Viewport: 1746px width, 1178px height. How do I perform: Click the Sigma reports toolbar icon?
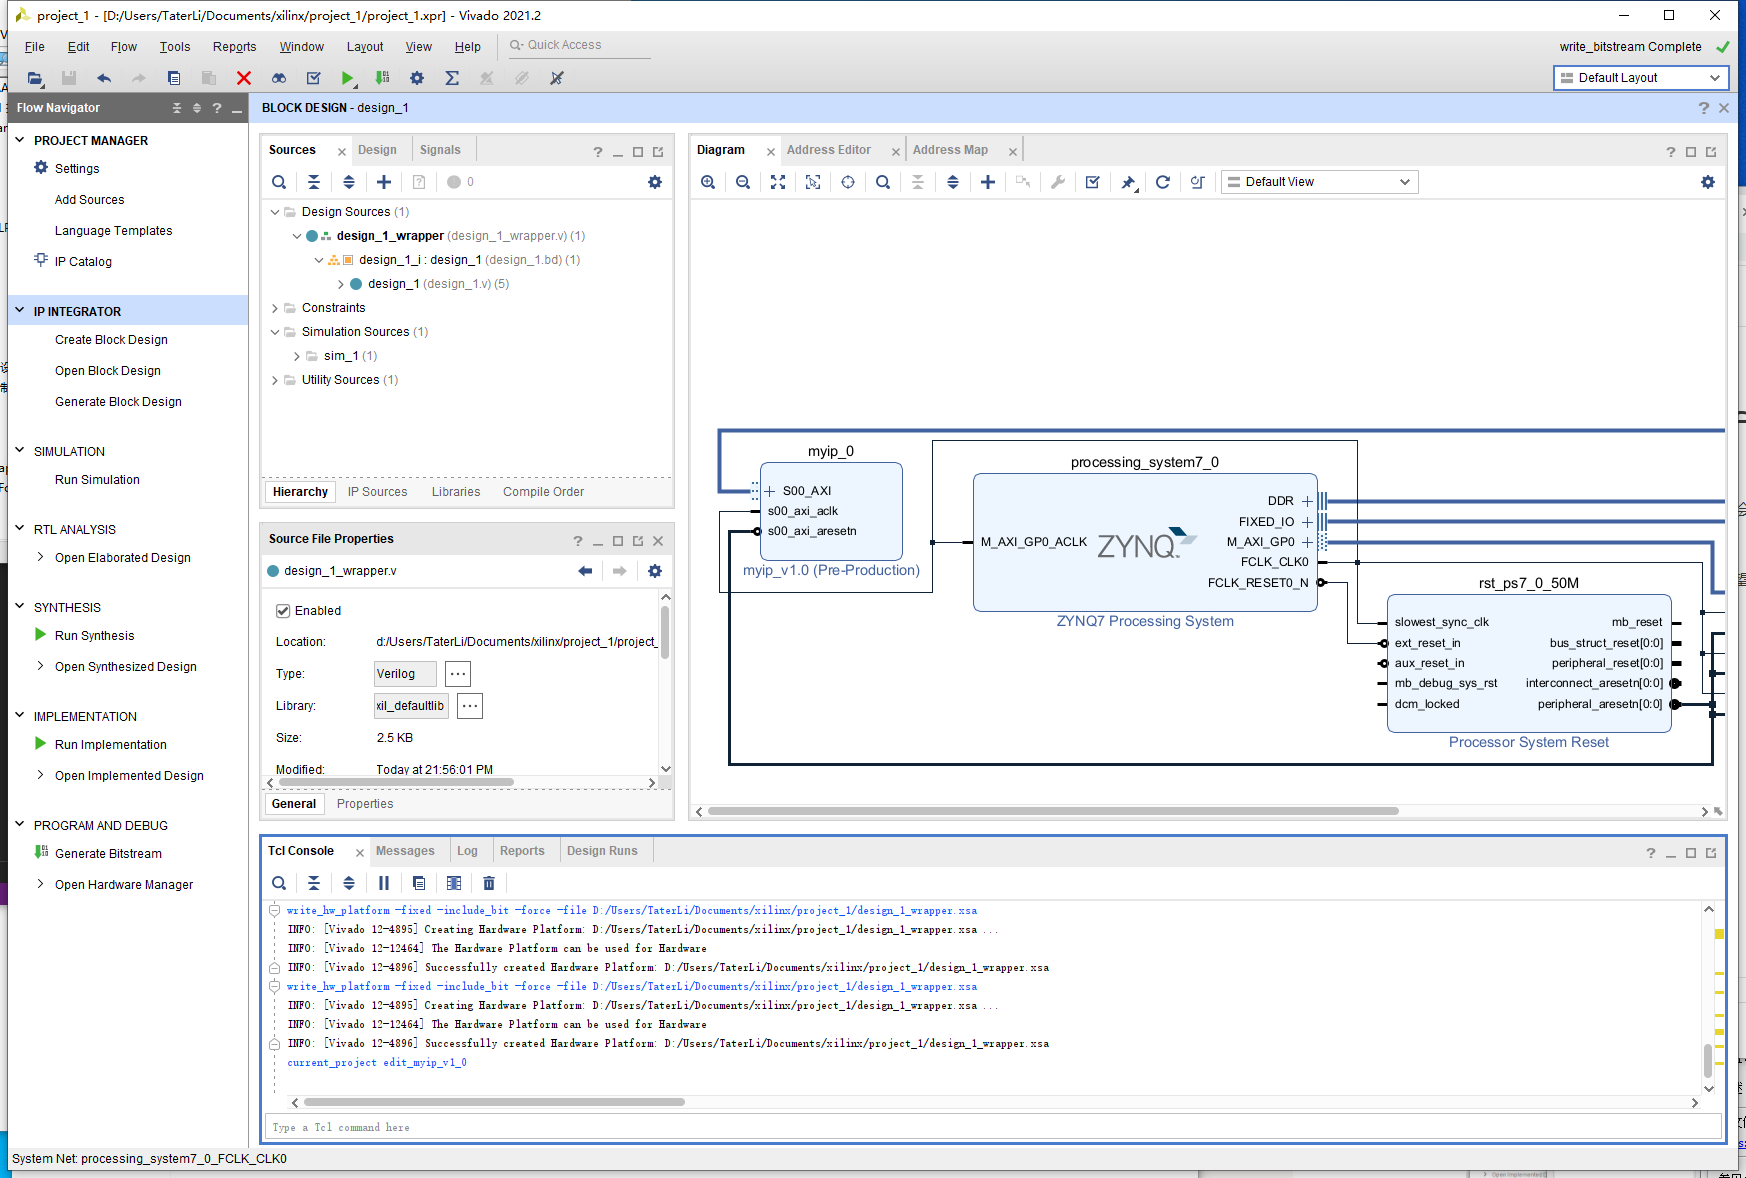pyautogui.click(x=452, y=78)
